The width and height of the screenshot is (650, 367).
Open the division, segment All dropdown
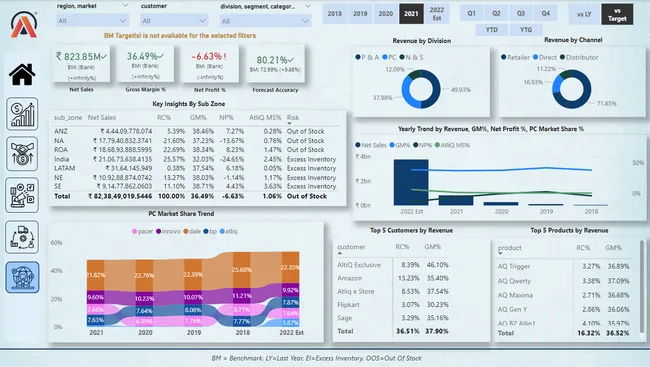265,21
